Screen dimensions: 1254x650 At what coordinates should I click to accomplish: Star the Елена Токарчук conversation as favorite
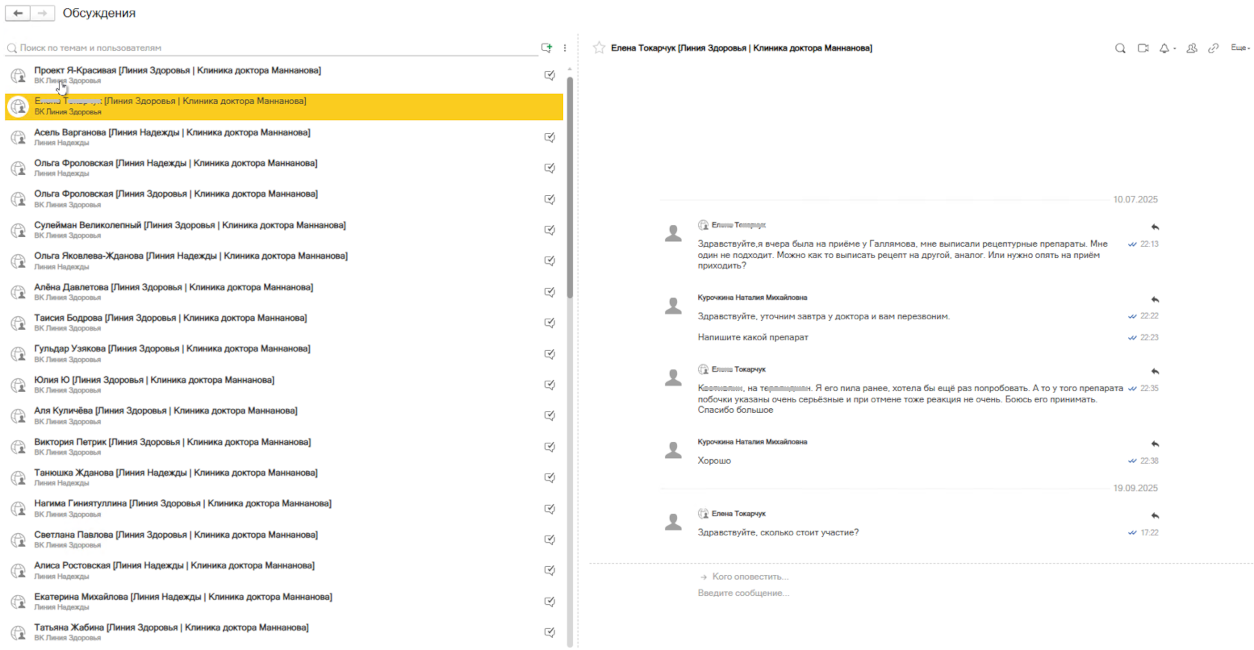(599, 48)
